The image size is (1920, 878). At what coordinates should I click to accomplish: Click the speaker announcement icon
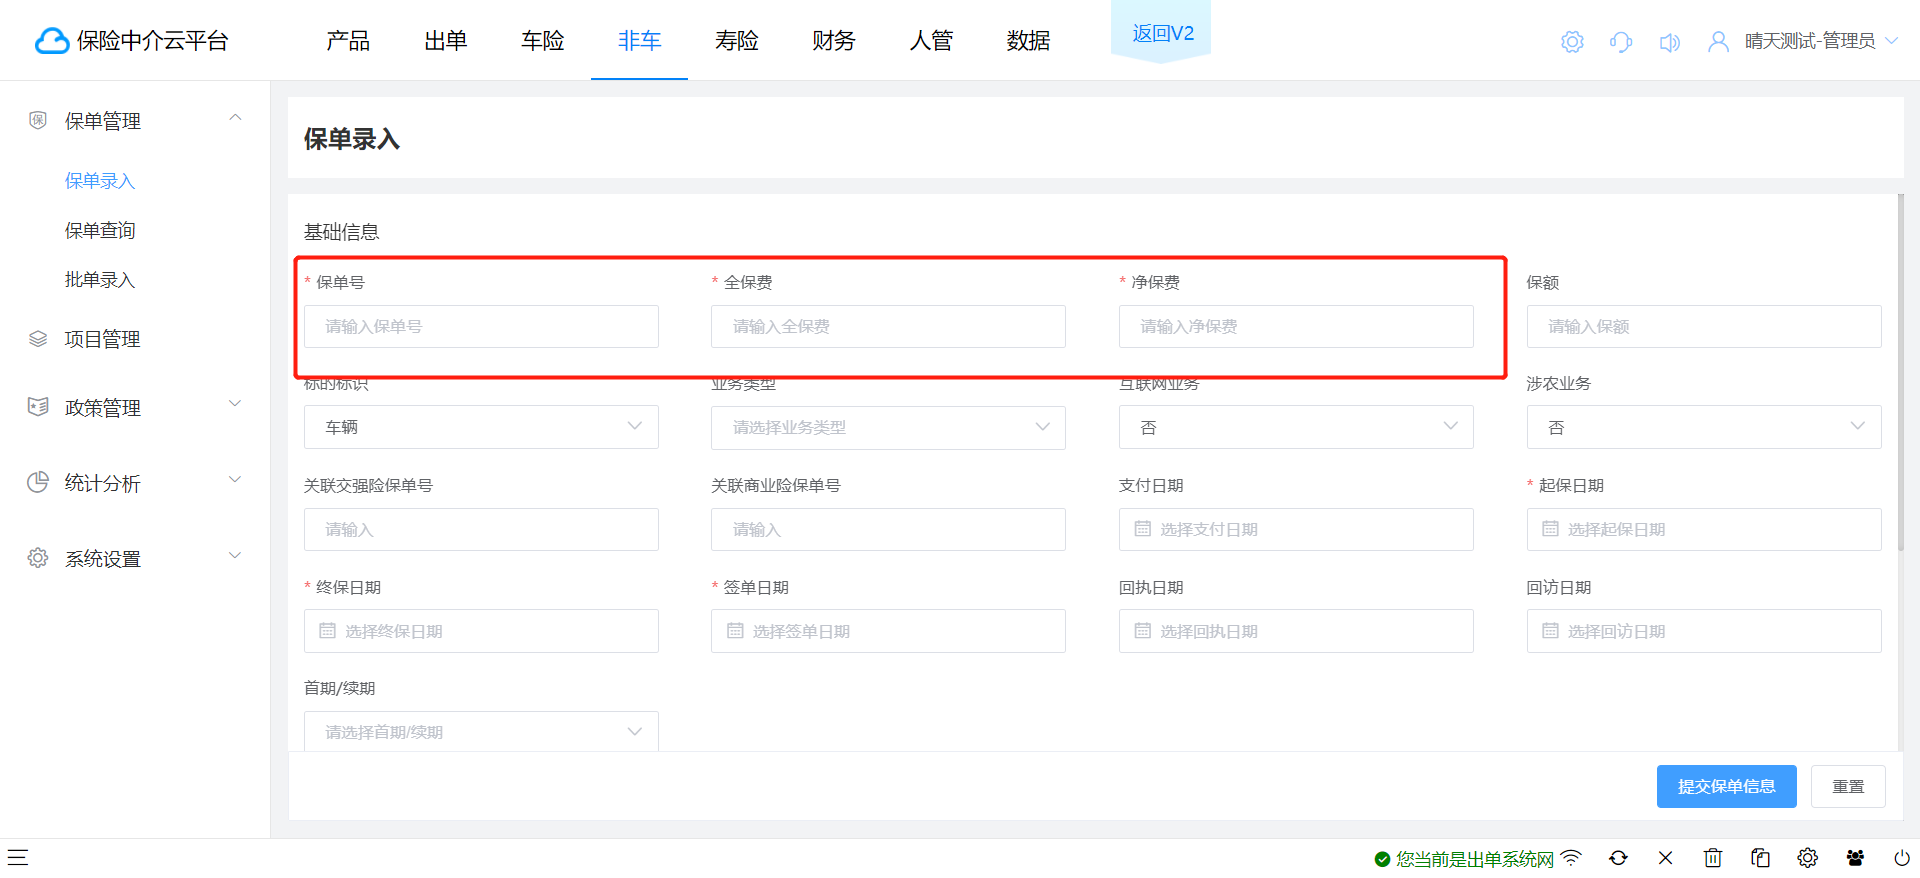click(x=1669, y=42)
